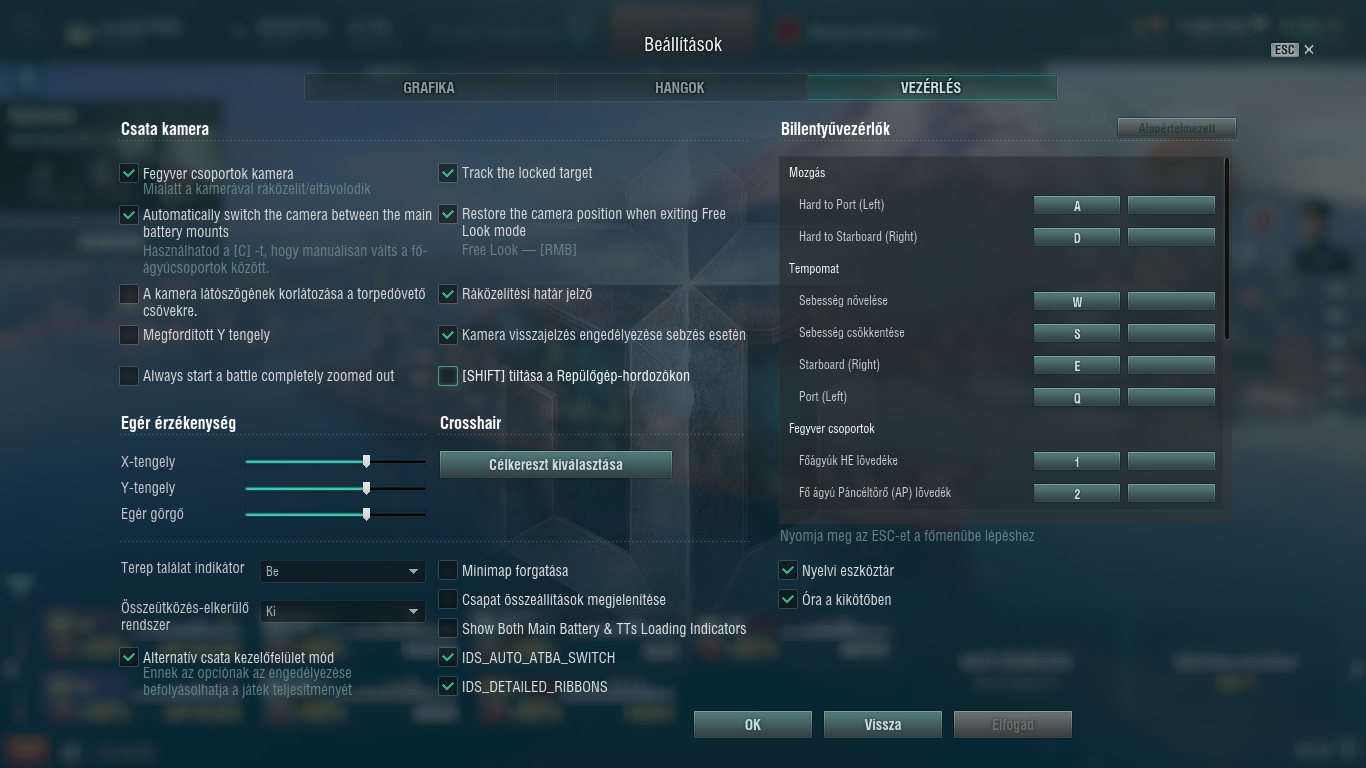Viewport: 1366px width, 768px height.
Task: Click the Egér görgő slider handle
Action: [x=367, y=514]
